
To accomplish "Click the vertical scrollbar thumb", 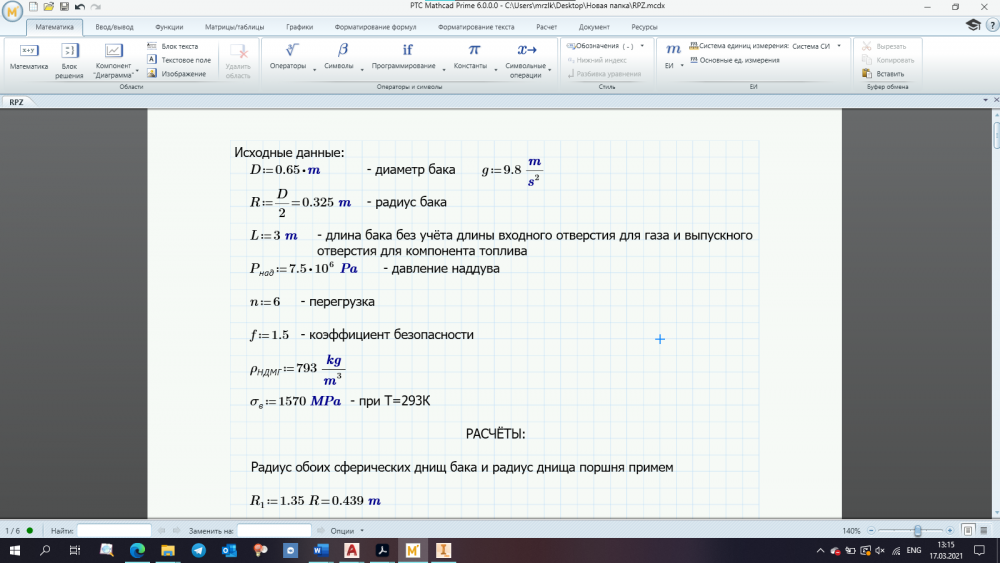I will [x=996, y=136].
